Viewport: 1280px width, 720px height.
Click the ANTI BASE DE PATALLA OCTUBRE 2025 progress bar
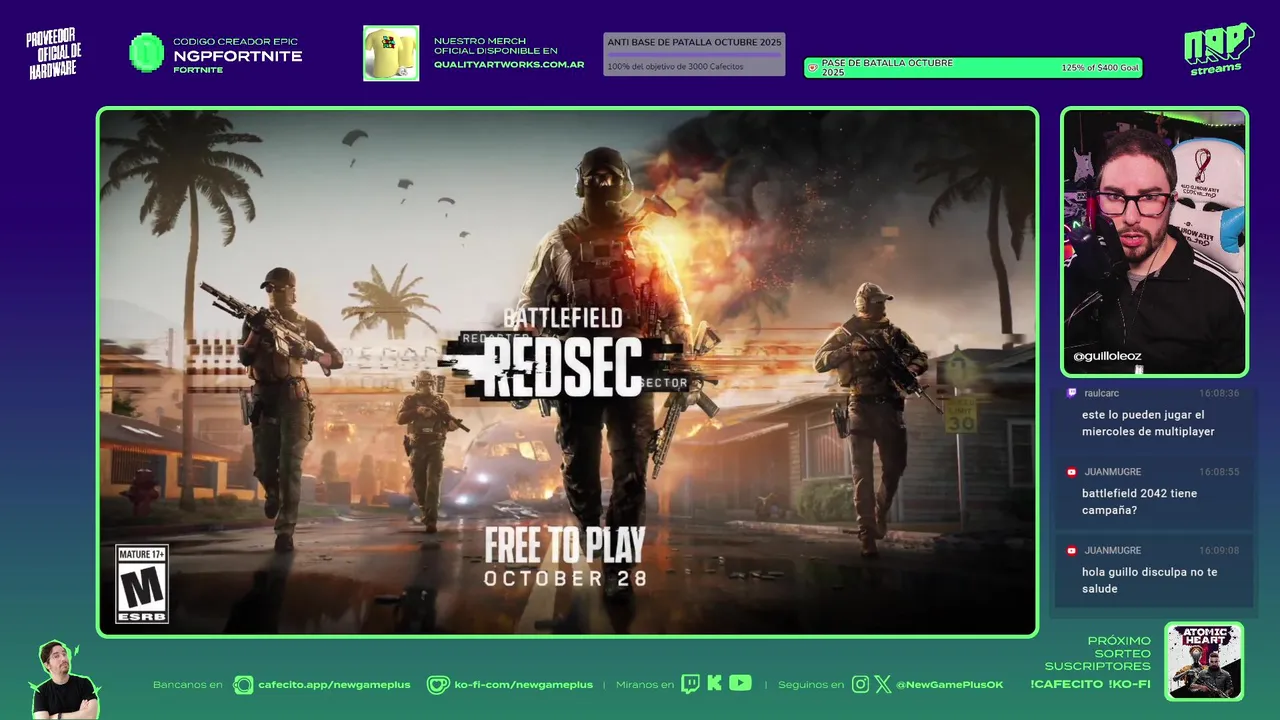click(x=694, y=54)
